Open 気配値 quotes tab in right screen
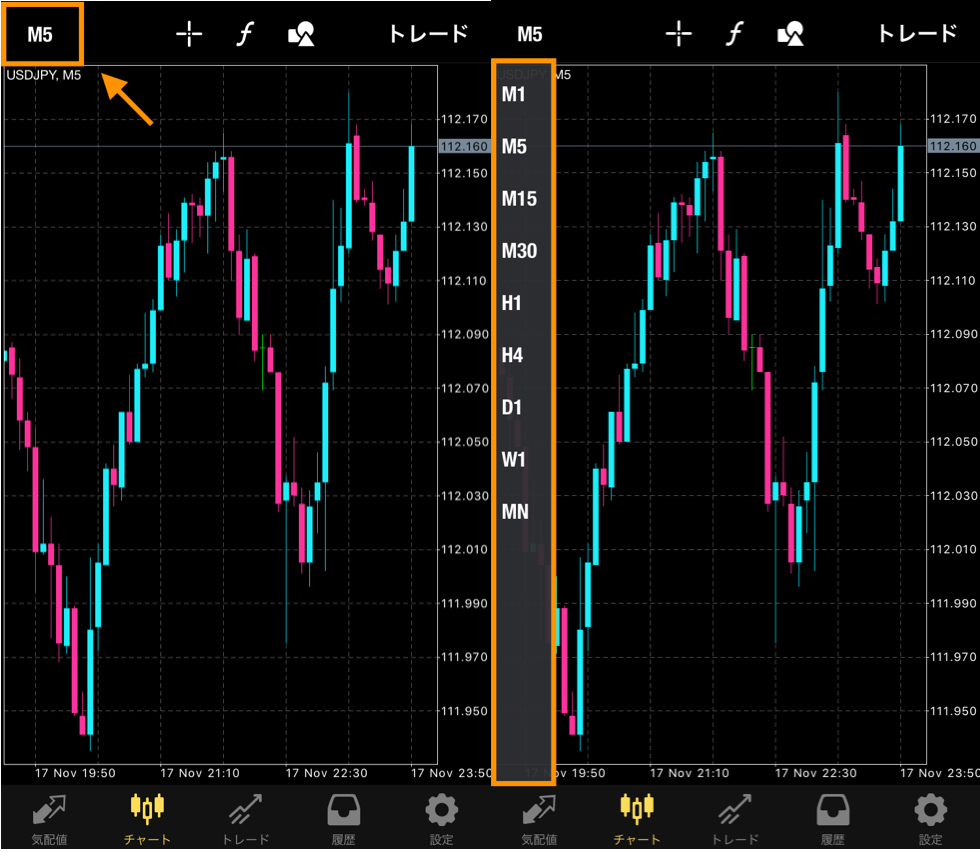Screen dimensions: 980x852 [x=539, y=819]
